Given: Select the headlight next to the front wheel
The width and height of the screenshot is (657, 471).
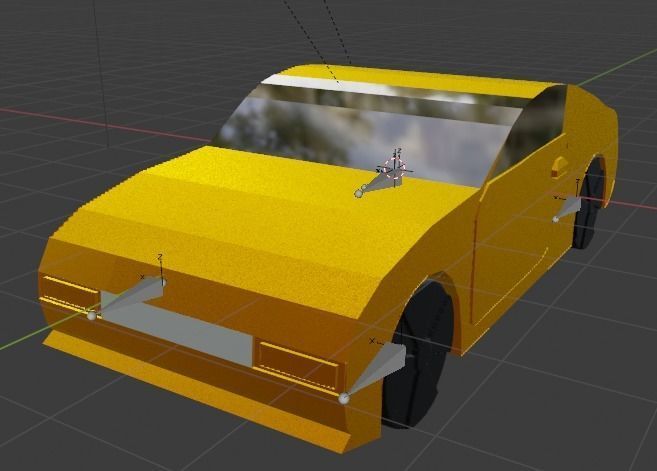Looking at the screenshot, I should (298, 365).
